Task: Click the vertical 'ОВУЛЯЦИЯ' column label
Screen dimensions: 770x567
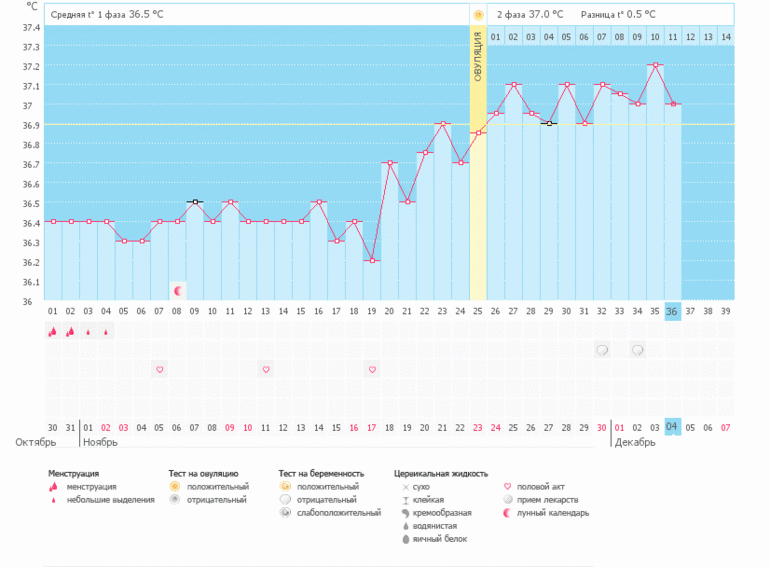Action: click(x=478, y=61)
